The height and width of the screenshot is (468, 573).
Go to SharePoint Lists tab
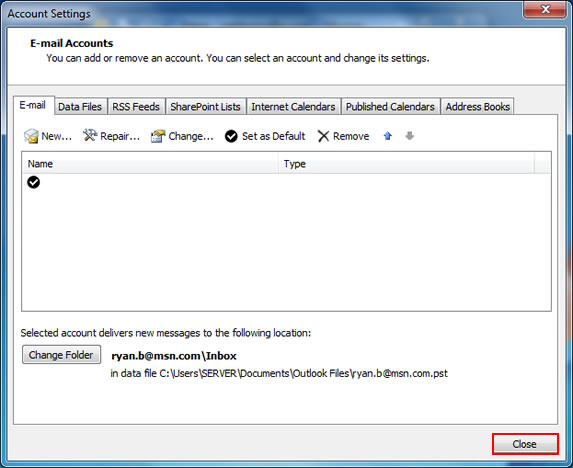205,107
